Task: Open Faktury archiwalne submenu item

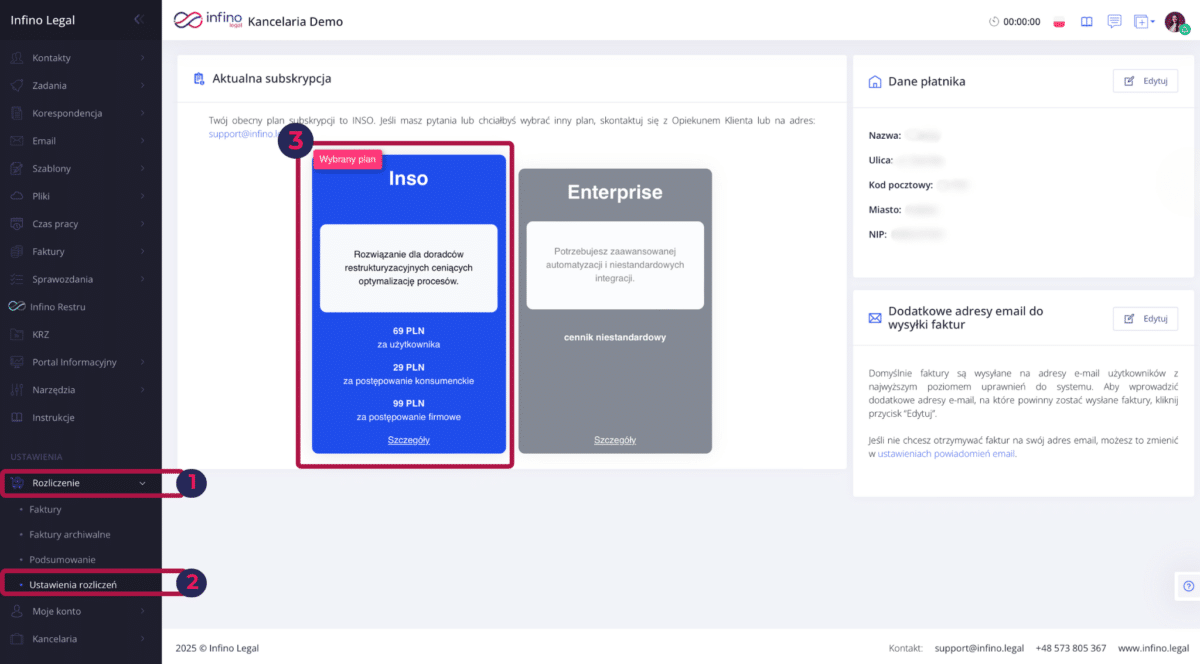Action: [x=70, y=534]
